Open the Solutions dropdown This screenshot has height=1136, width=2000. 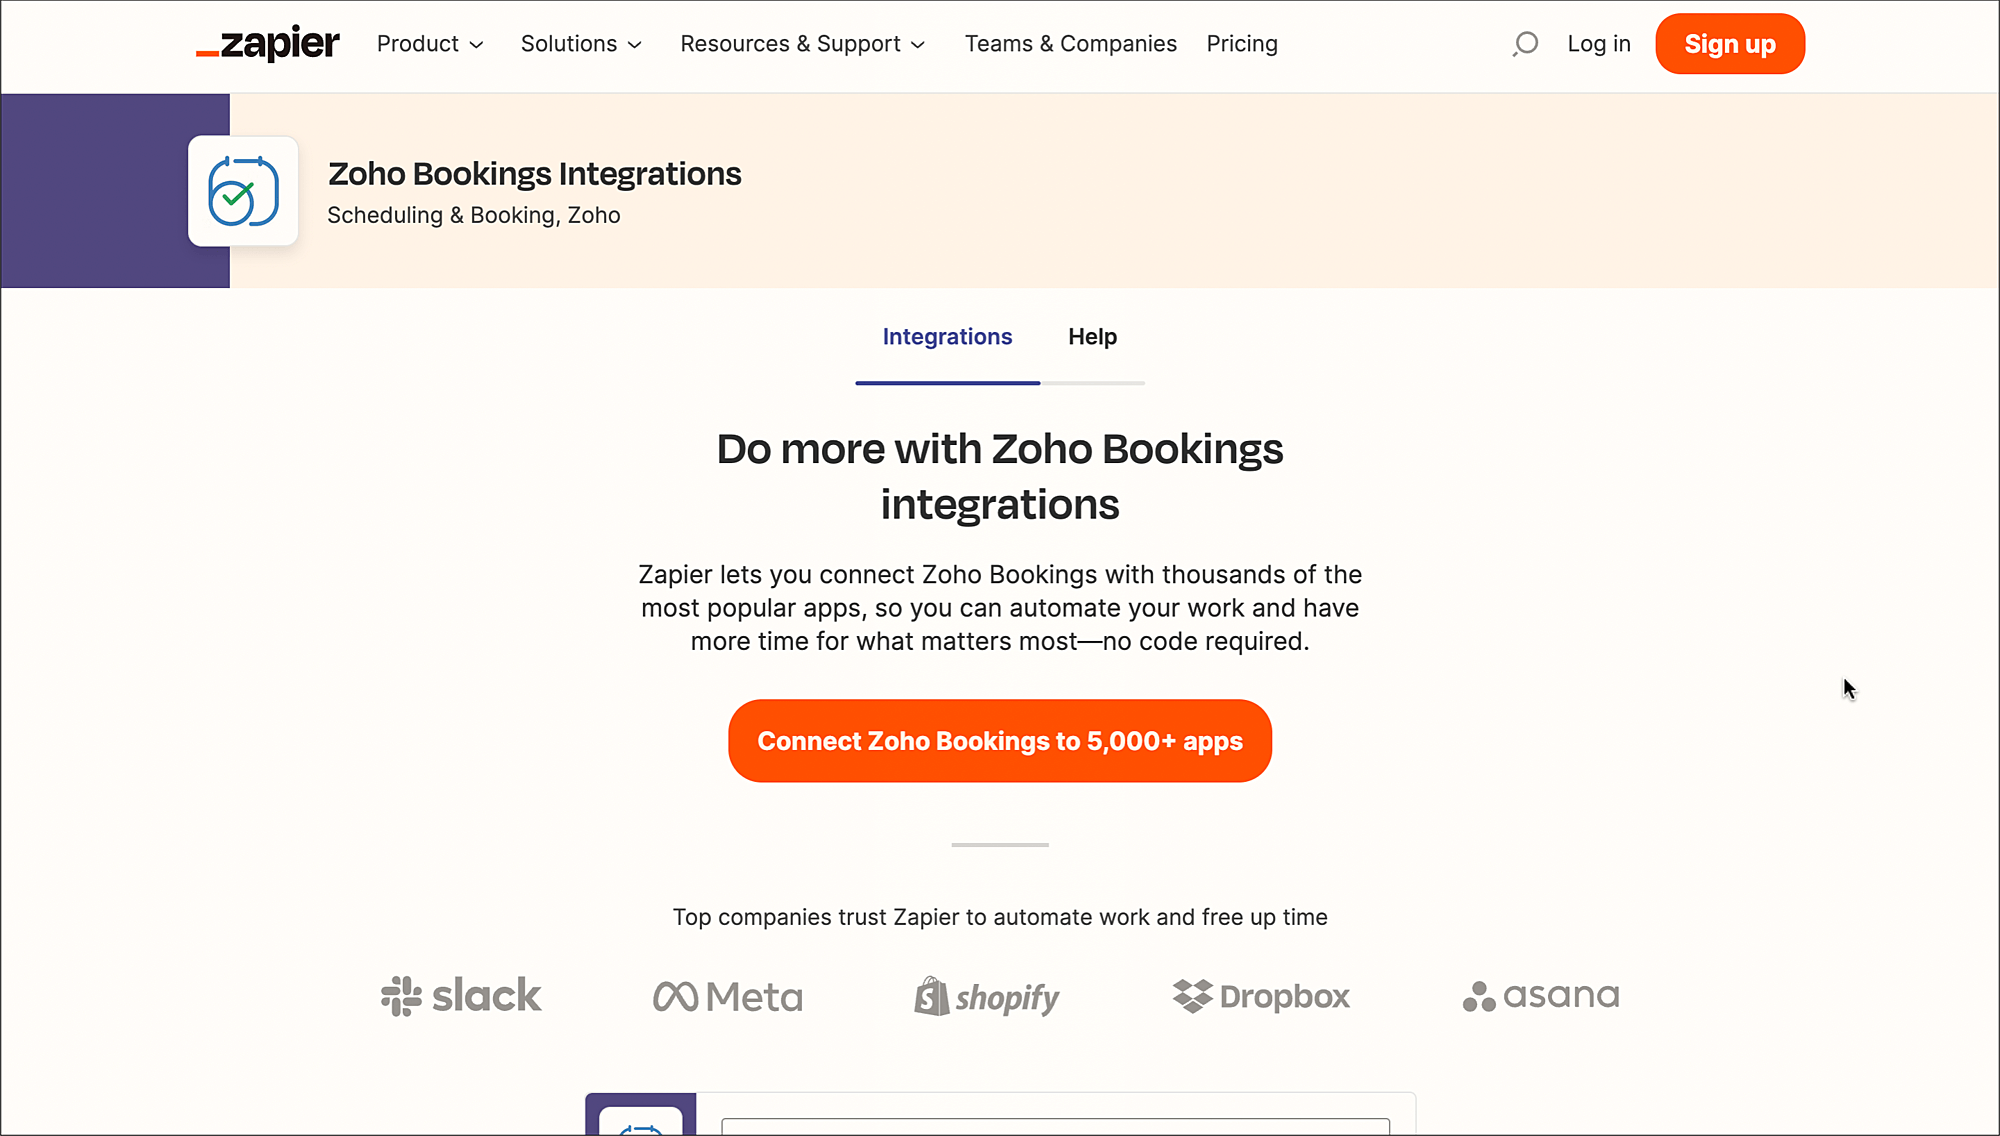581,44
